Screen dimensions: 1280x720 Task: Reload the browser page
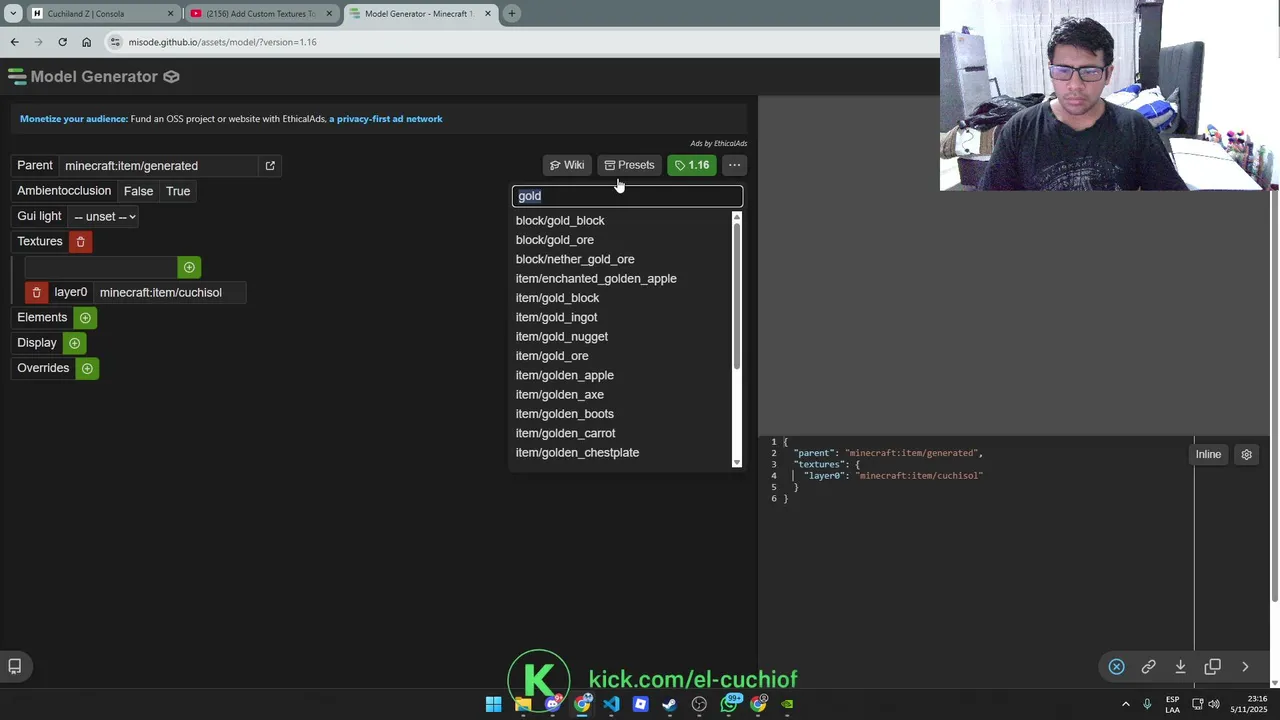pyautogui.click(x=62, y=42)
